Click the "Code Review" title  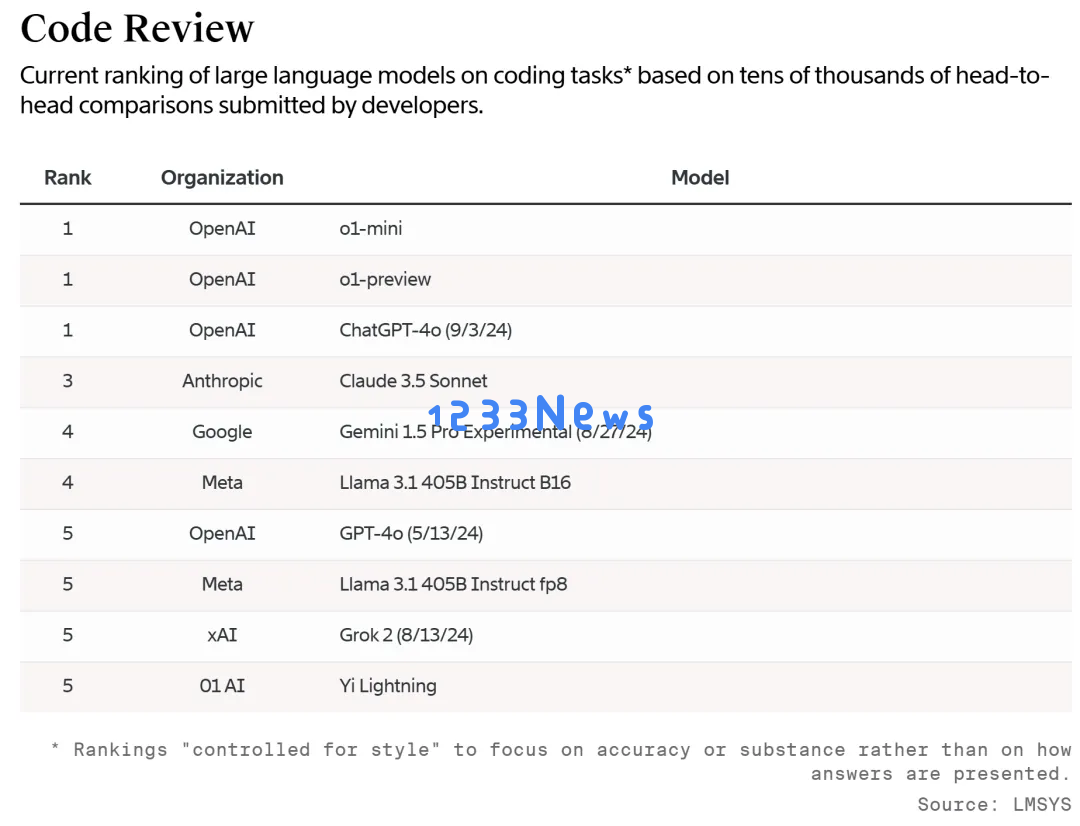coord(137,28)
